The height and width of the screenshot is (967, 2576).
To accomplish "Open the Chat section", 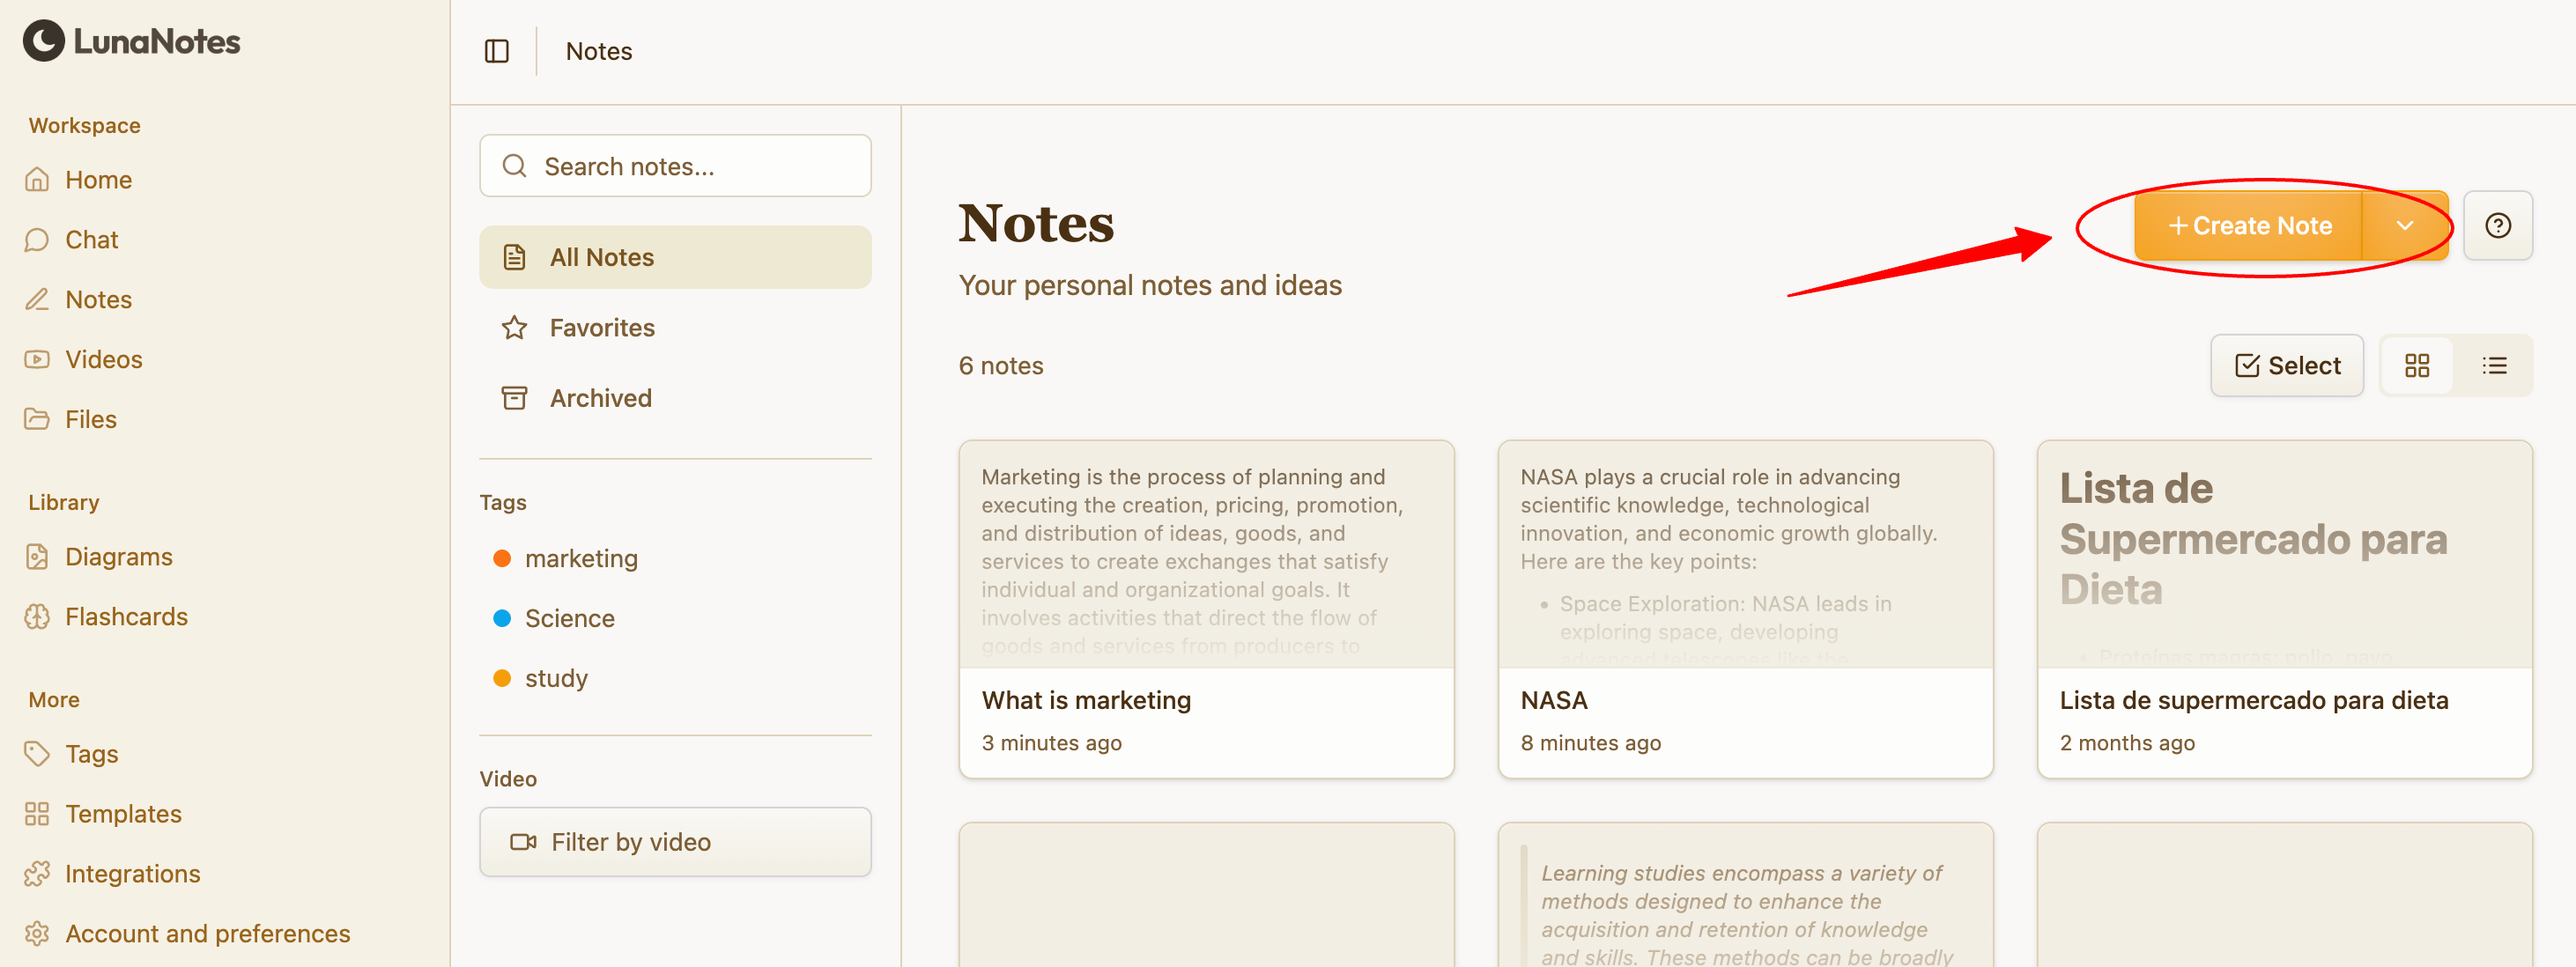I will [91, 239].
